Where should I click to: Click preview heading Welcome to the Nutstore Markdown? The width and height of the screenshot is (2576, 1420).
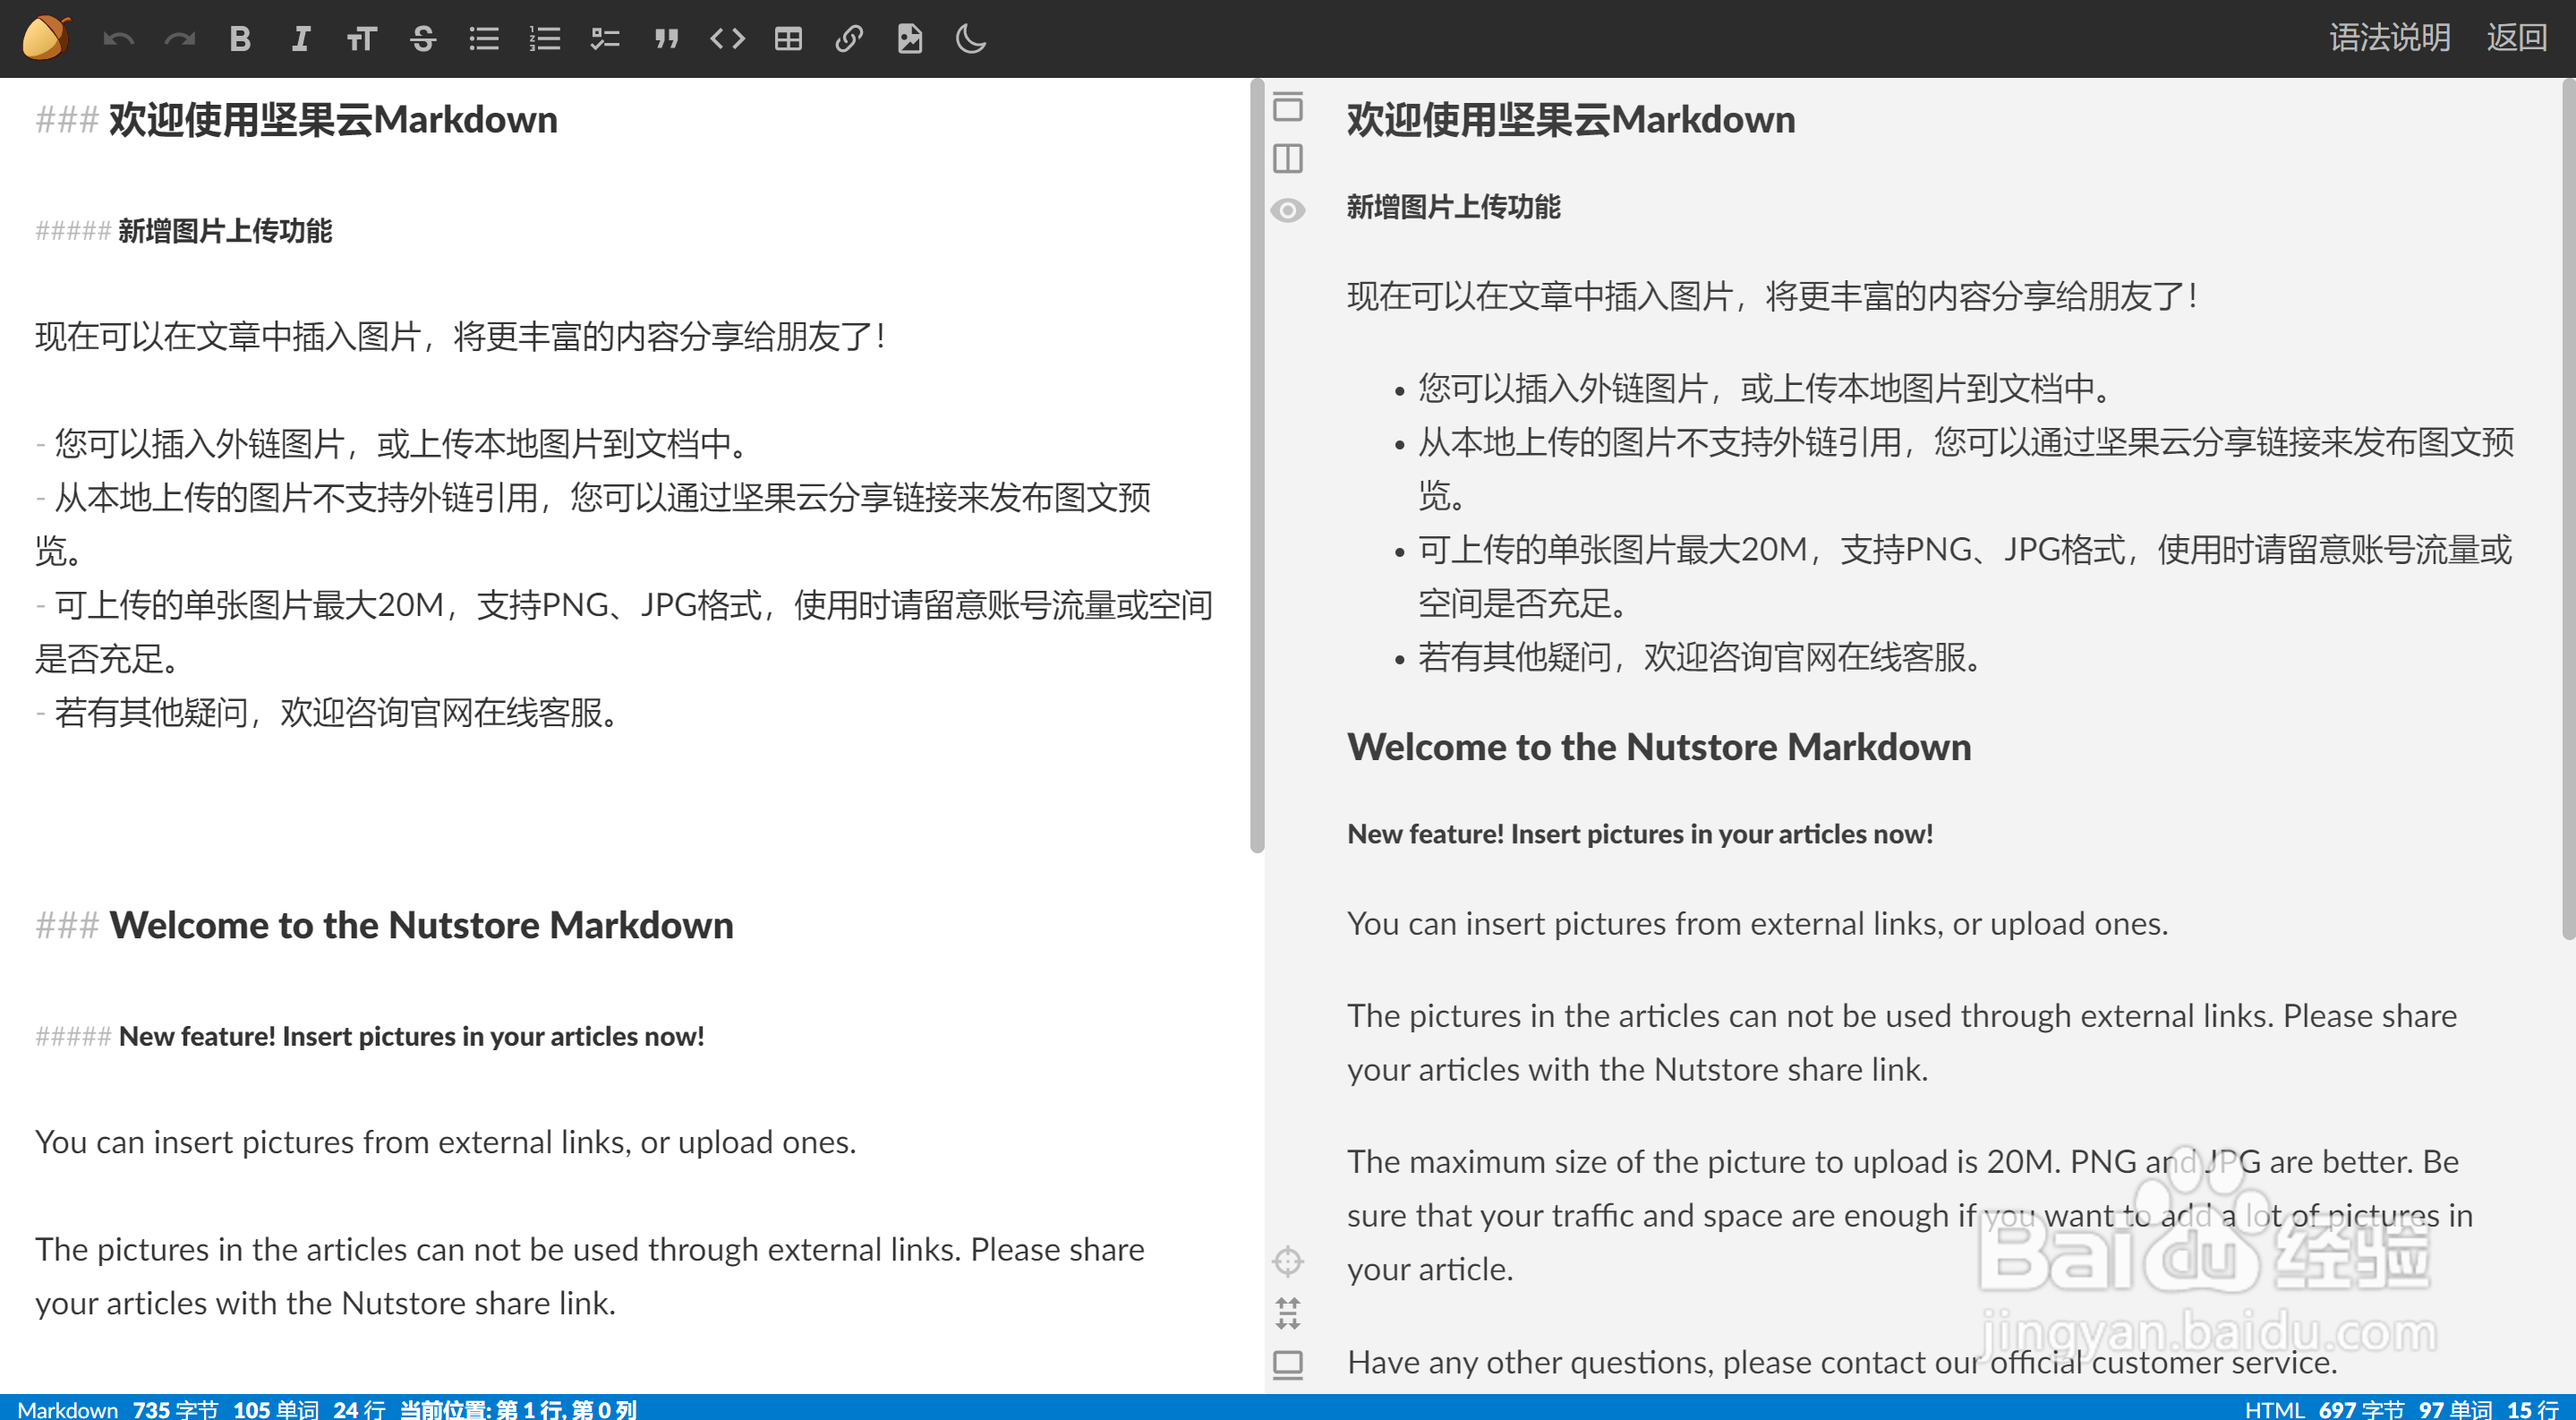pos(1659,748)
